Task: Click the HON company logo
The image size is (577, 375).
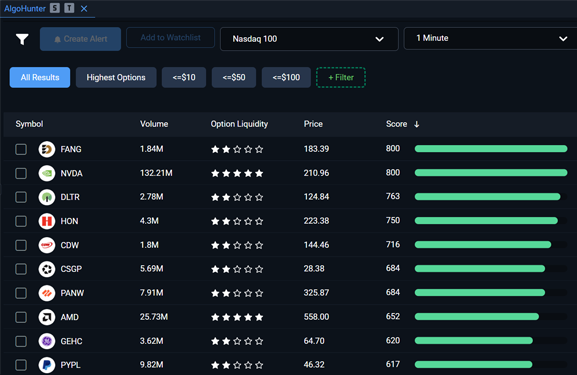Action: [x=47, y=221]
